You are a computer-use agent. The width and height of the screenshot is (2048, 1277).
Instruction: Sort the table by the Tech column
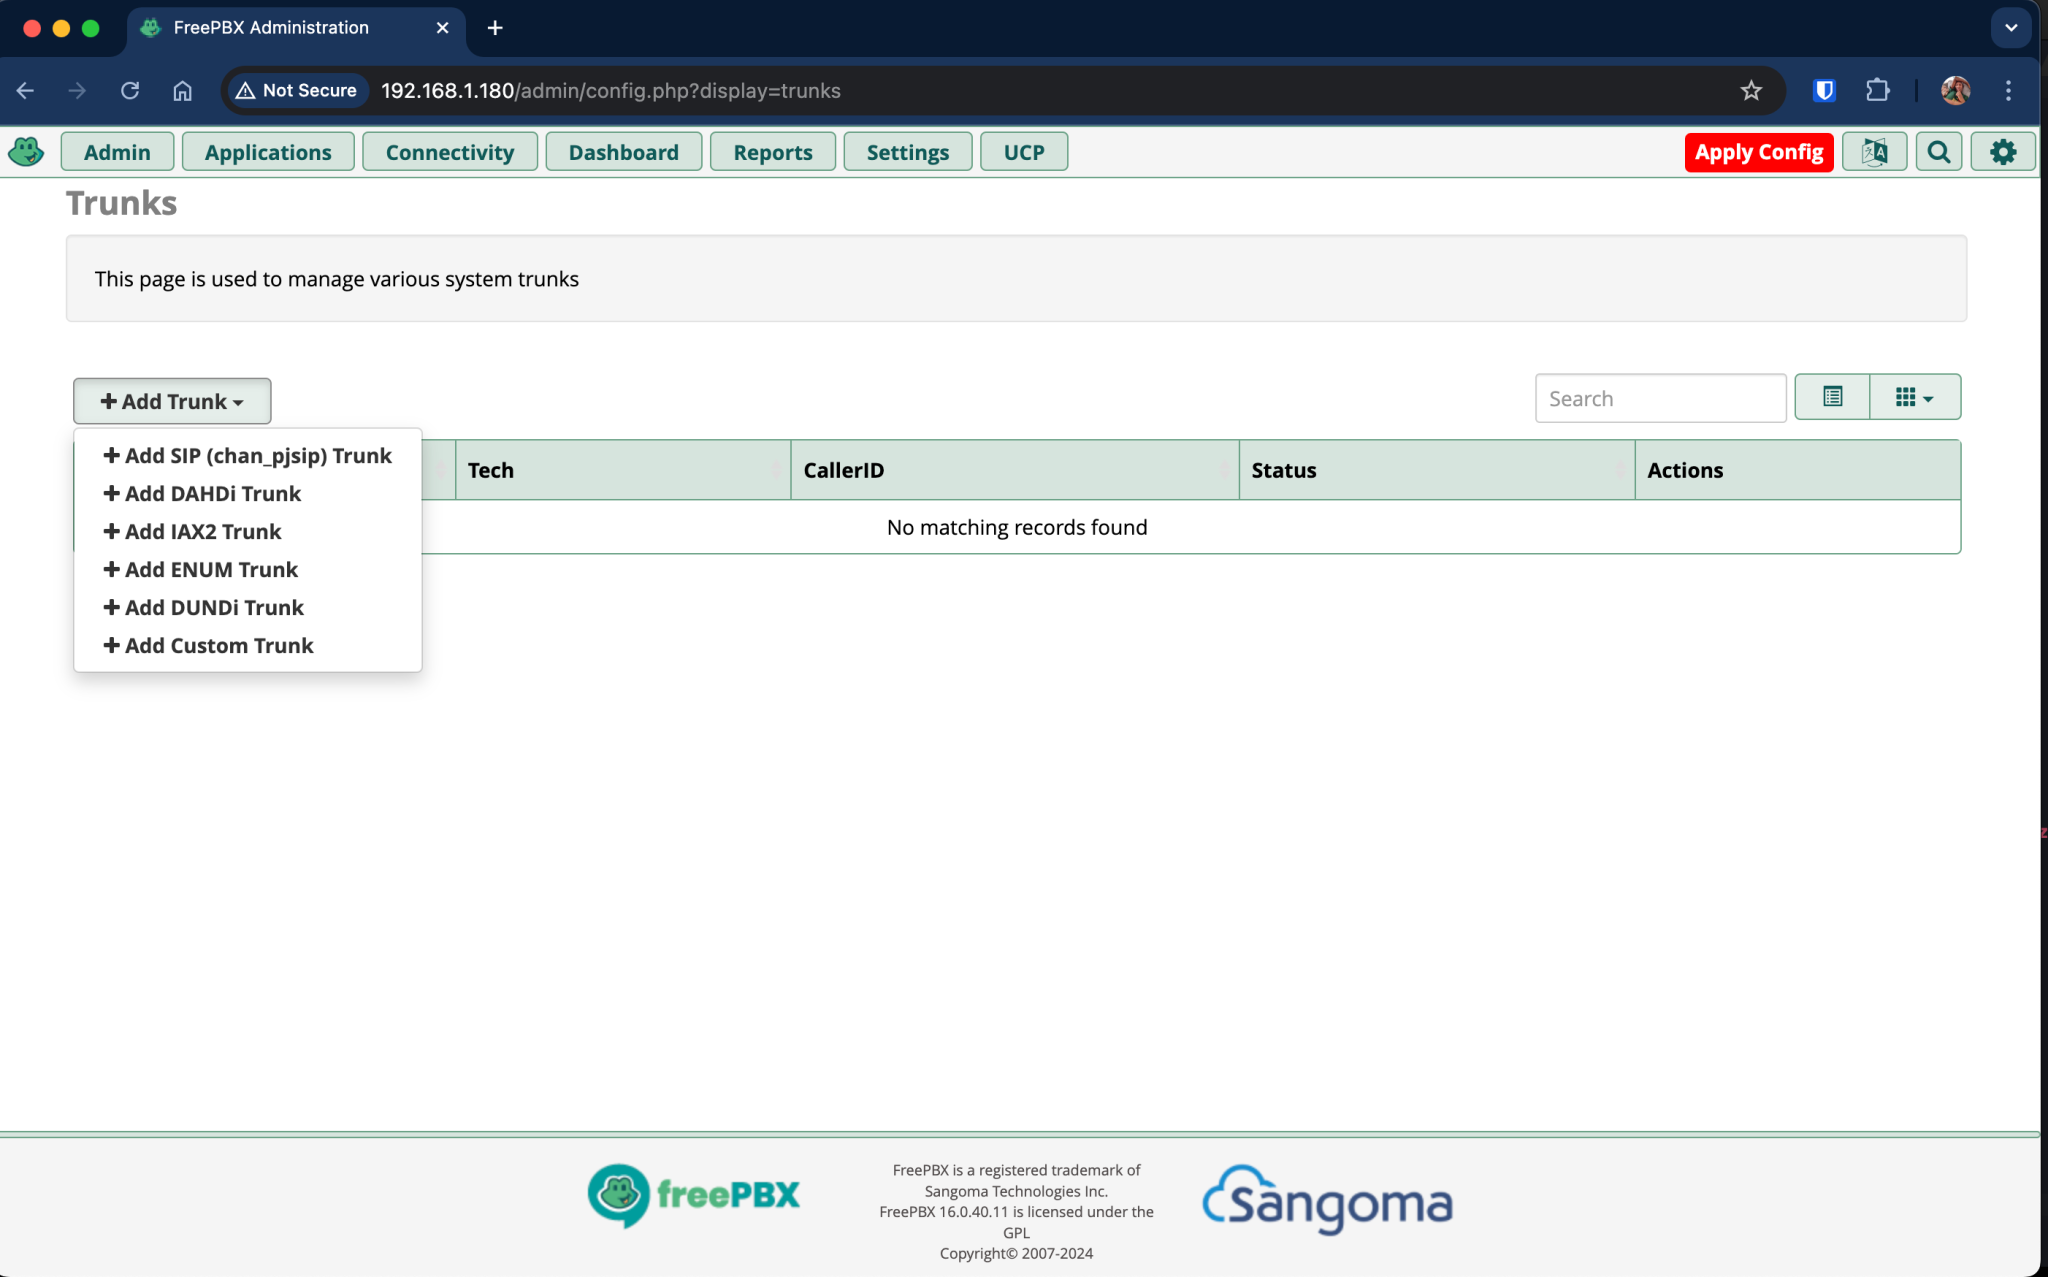(x=491, y=470)
